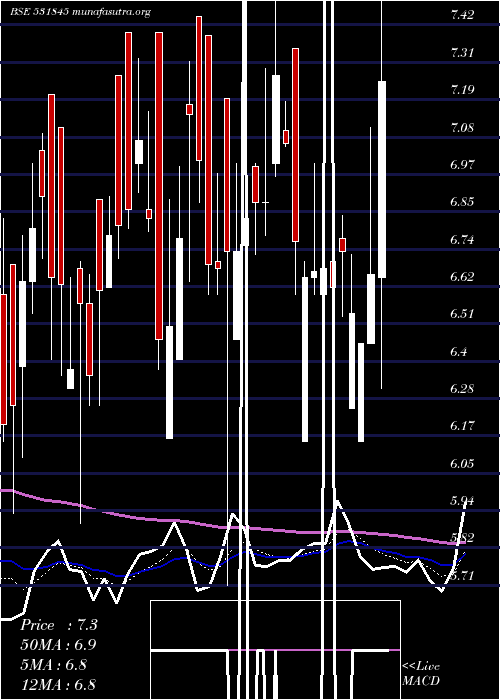Click the '12MA : 6.8' readout

point(58,685)
